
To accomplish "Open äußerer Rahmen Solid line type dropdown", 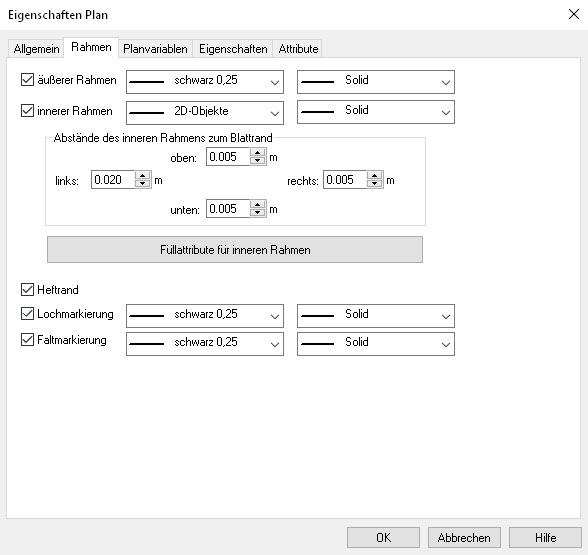I will pos(376,82).
